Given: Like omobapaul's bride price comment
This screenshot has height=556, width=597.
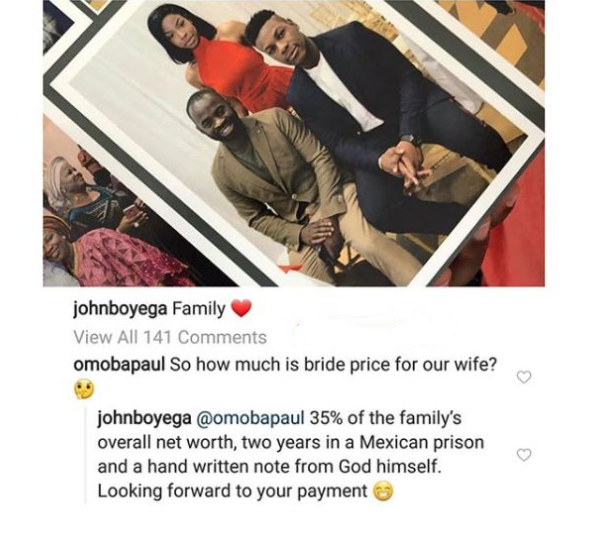Looking at the screenshot, I should (524, 377).
